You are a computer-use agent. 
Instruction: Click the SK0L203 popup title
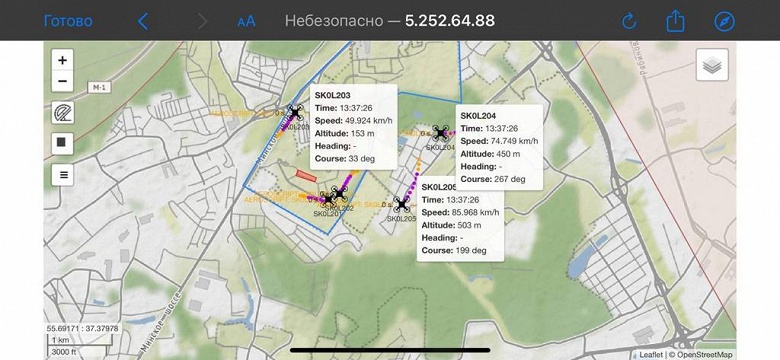[x=332, y=95]
